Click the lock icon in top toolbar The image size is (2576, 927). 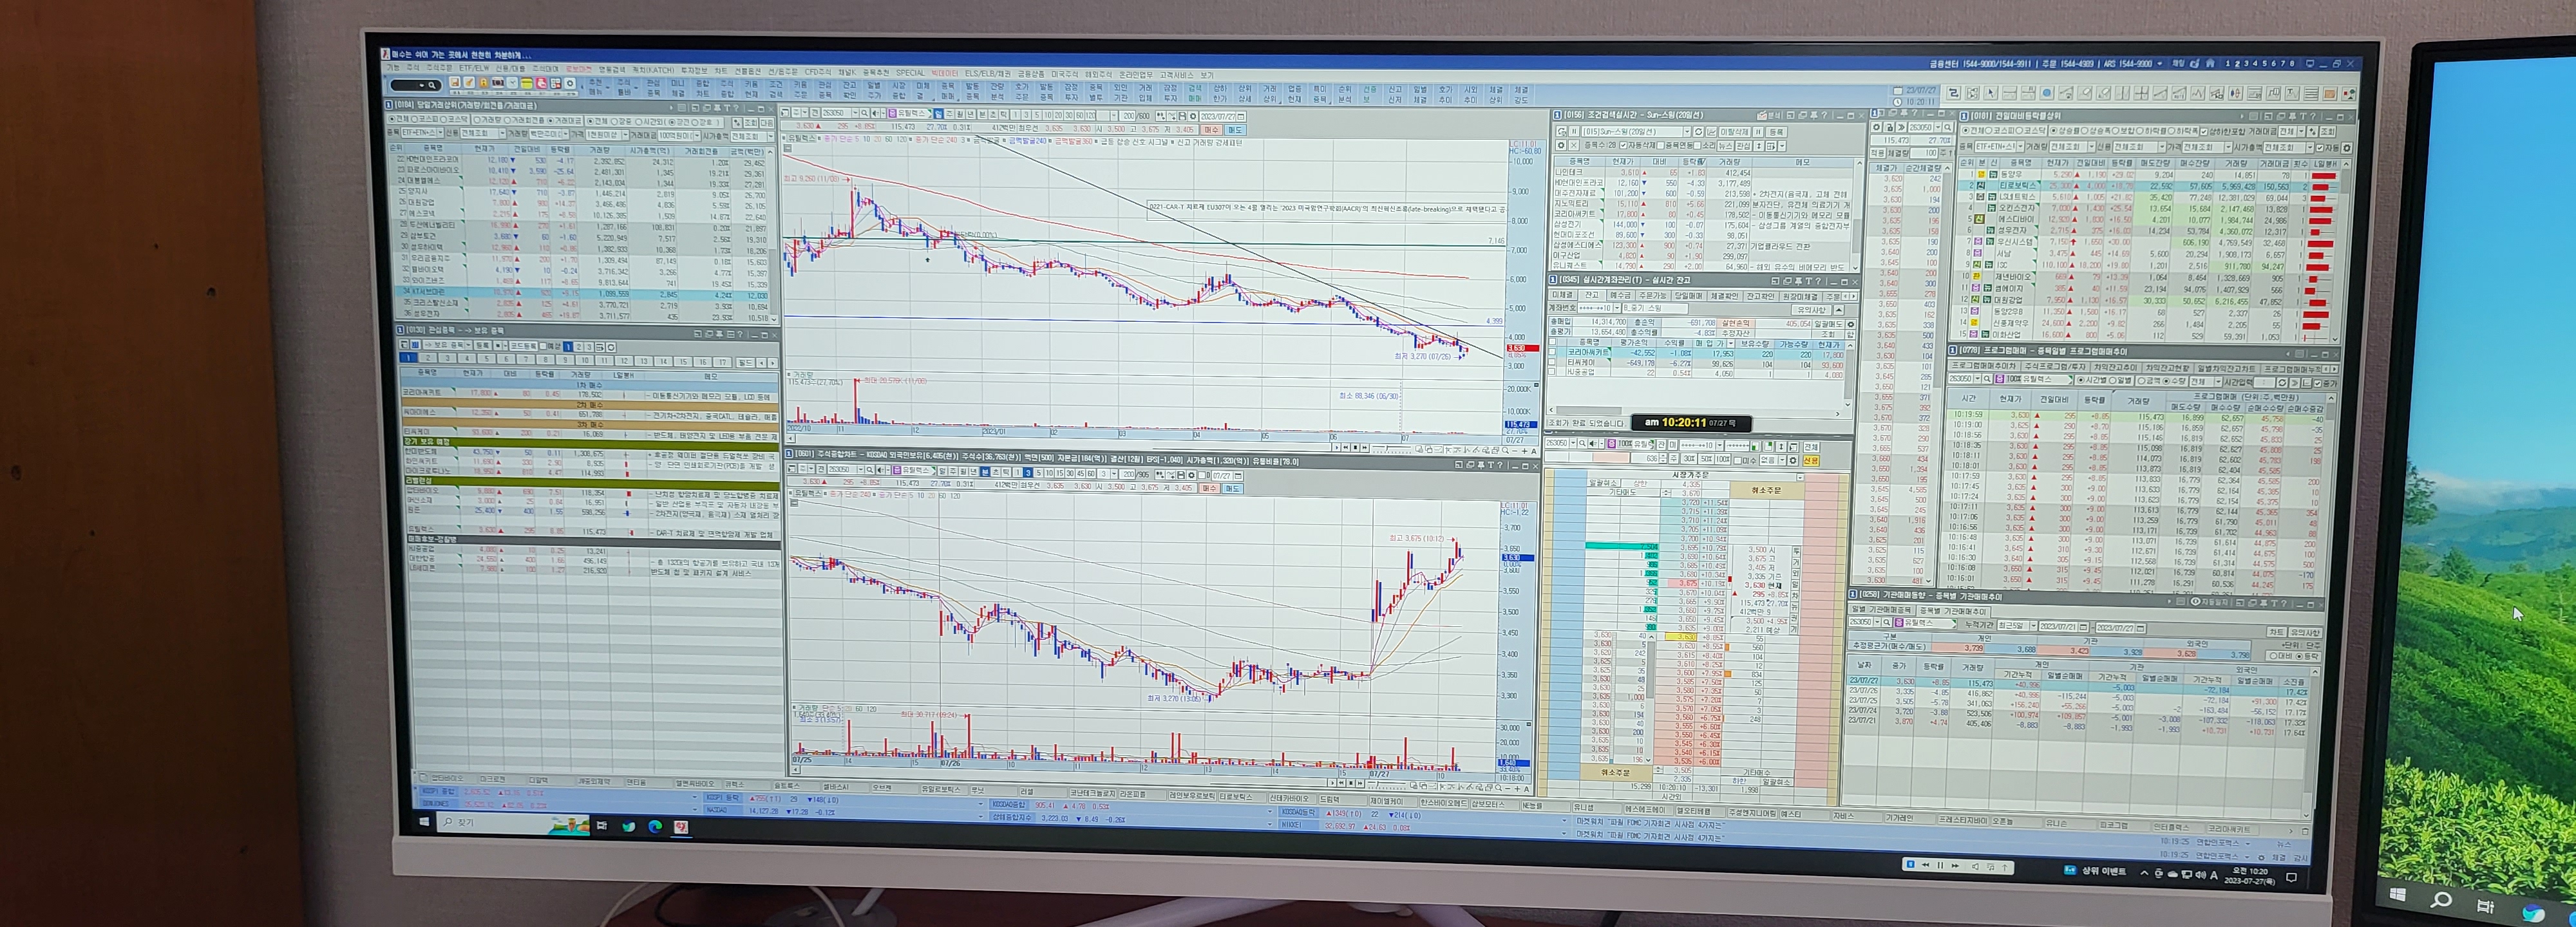pyautogui.click(x=483, y=83)
